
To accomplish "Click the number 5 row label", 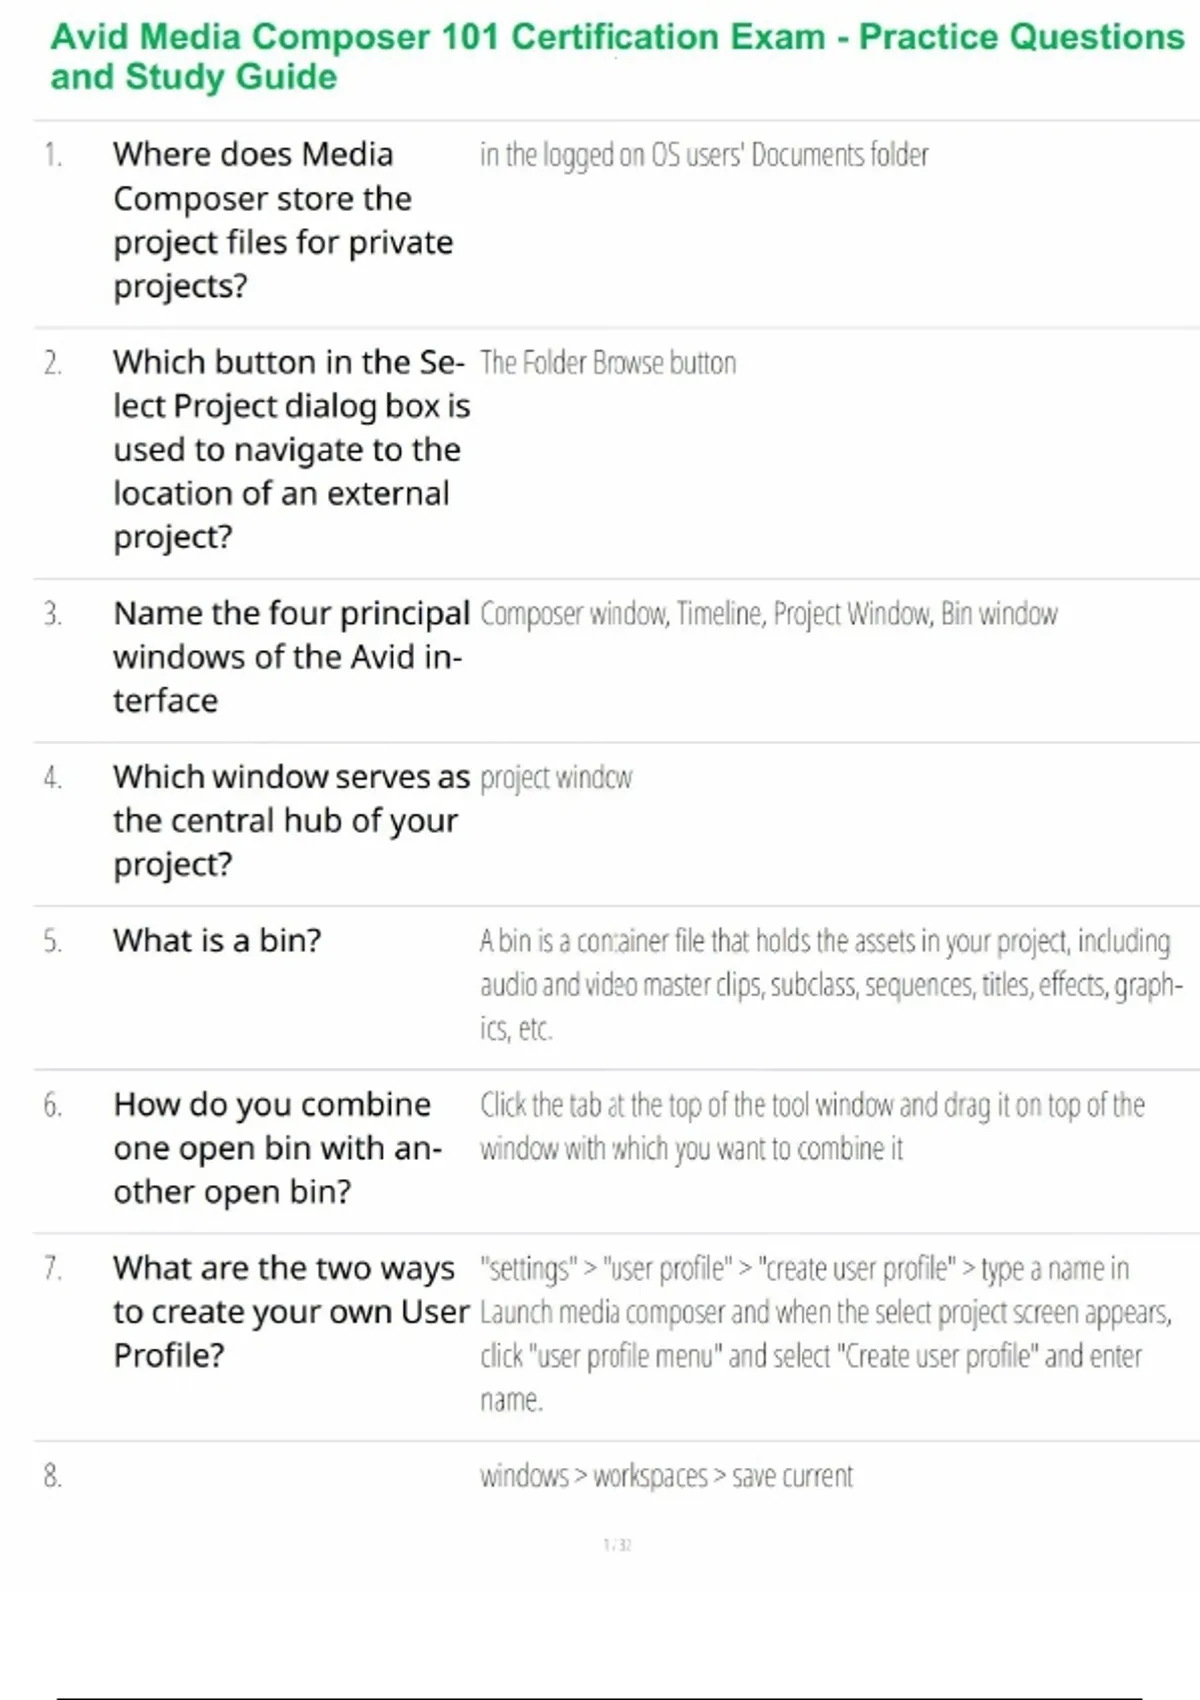I will (x=53, y=941).
